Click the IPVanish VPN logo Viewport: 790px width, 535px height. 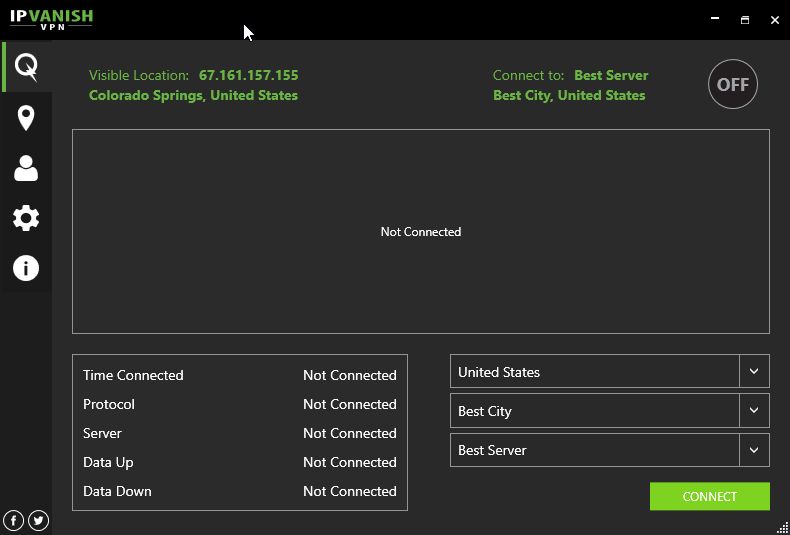point(52,18)
